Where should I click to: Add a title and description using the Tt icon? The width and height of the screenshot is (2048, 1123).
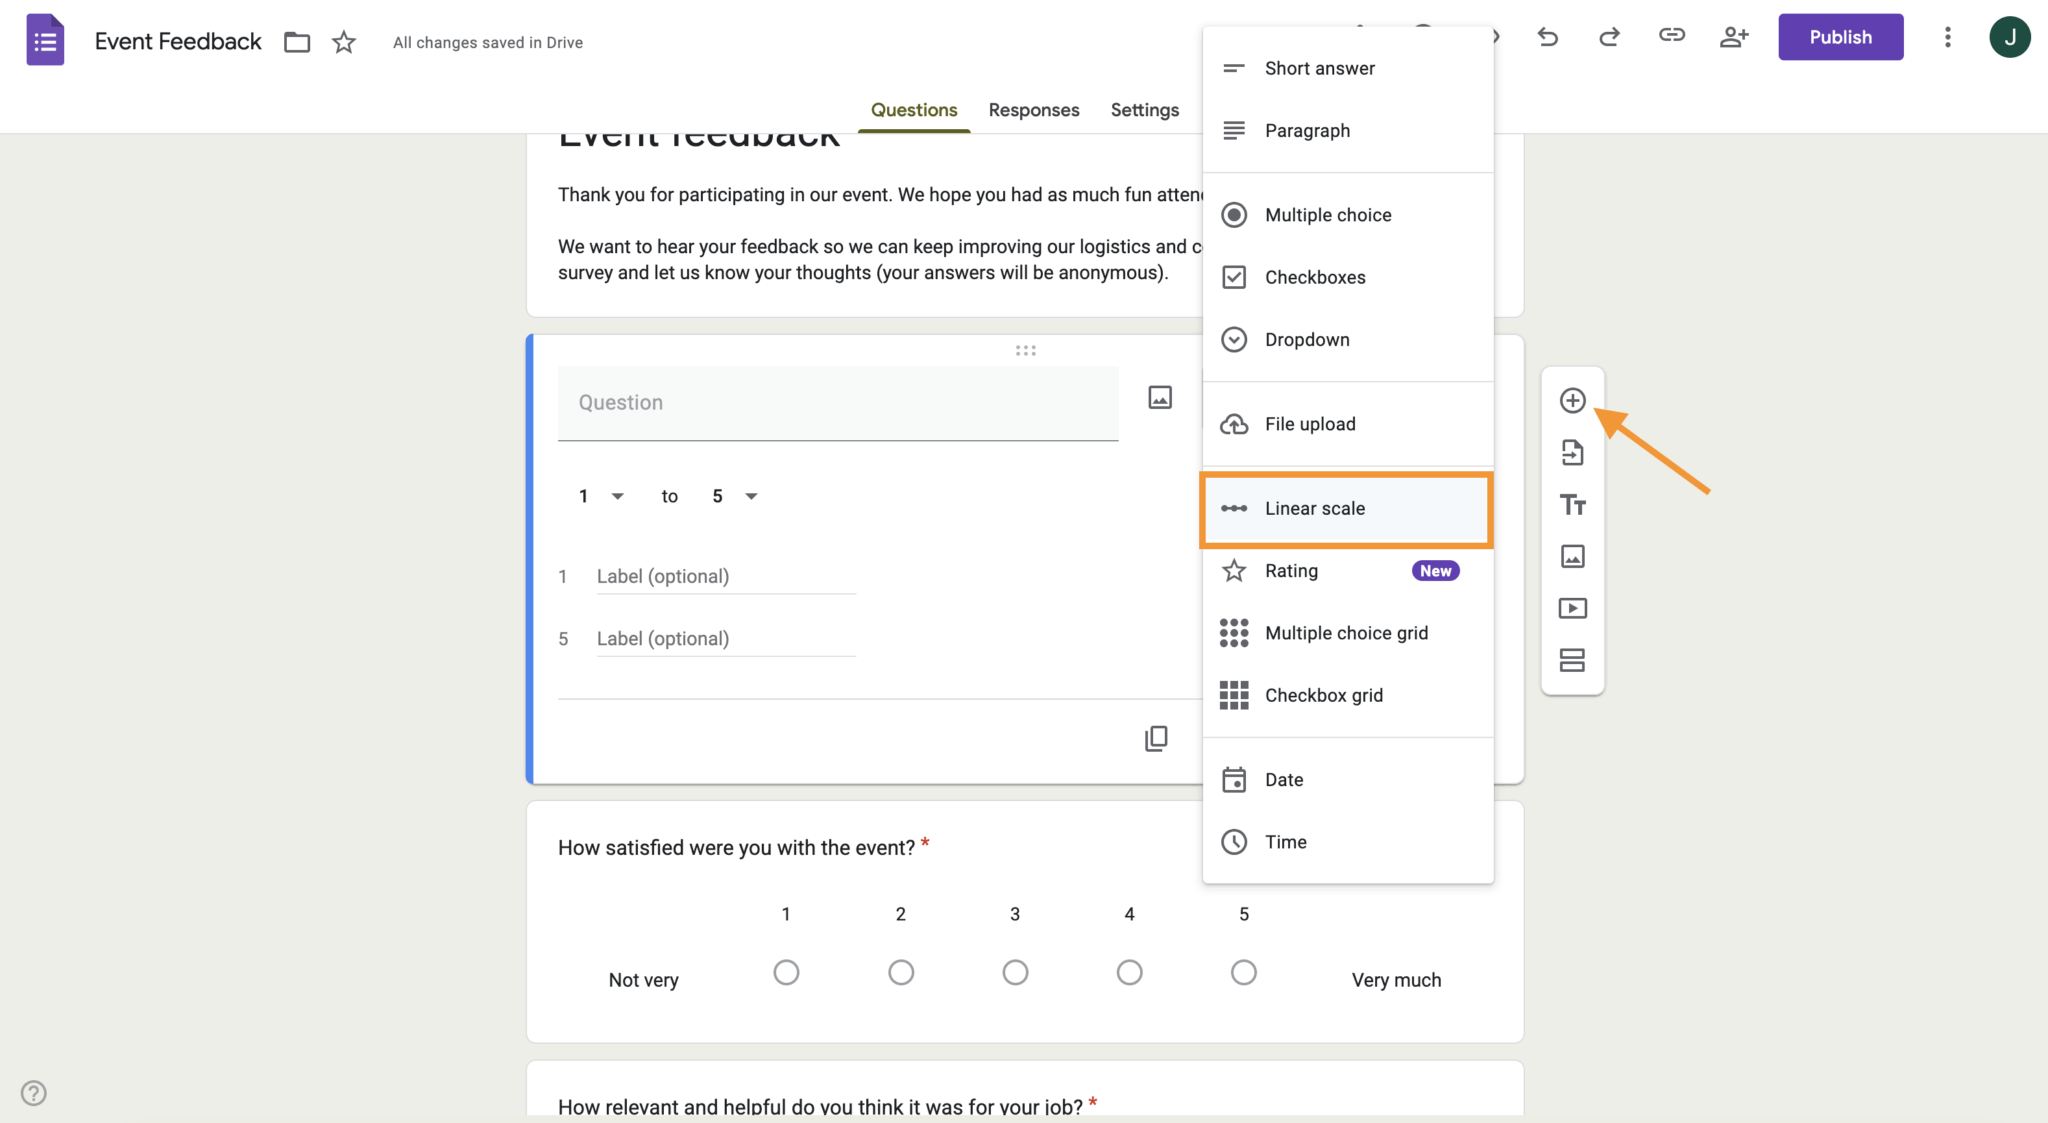(x=1572, y=504)
